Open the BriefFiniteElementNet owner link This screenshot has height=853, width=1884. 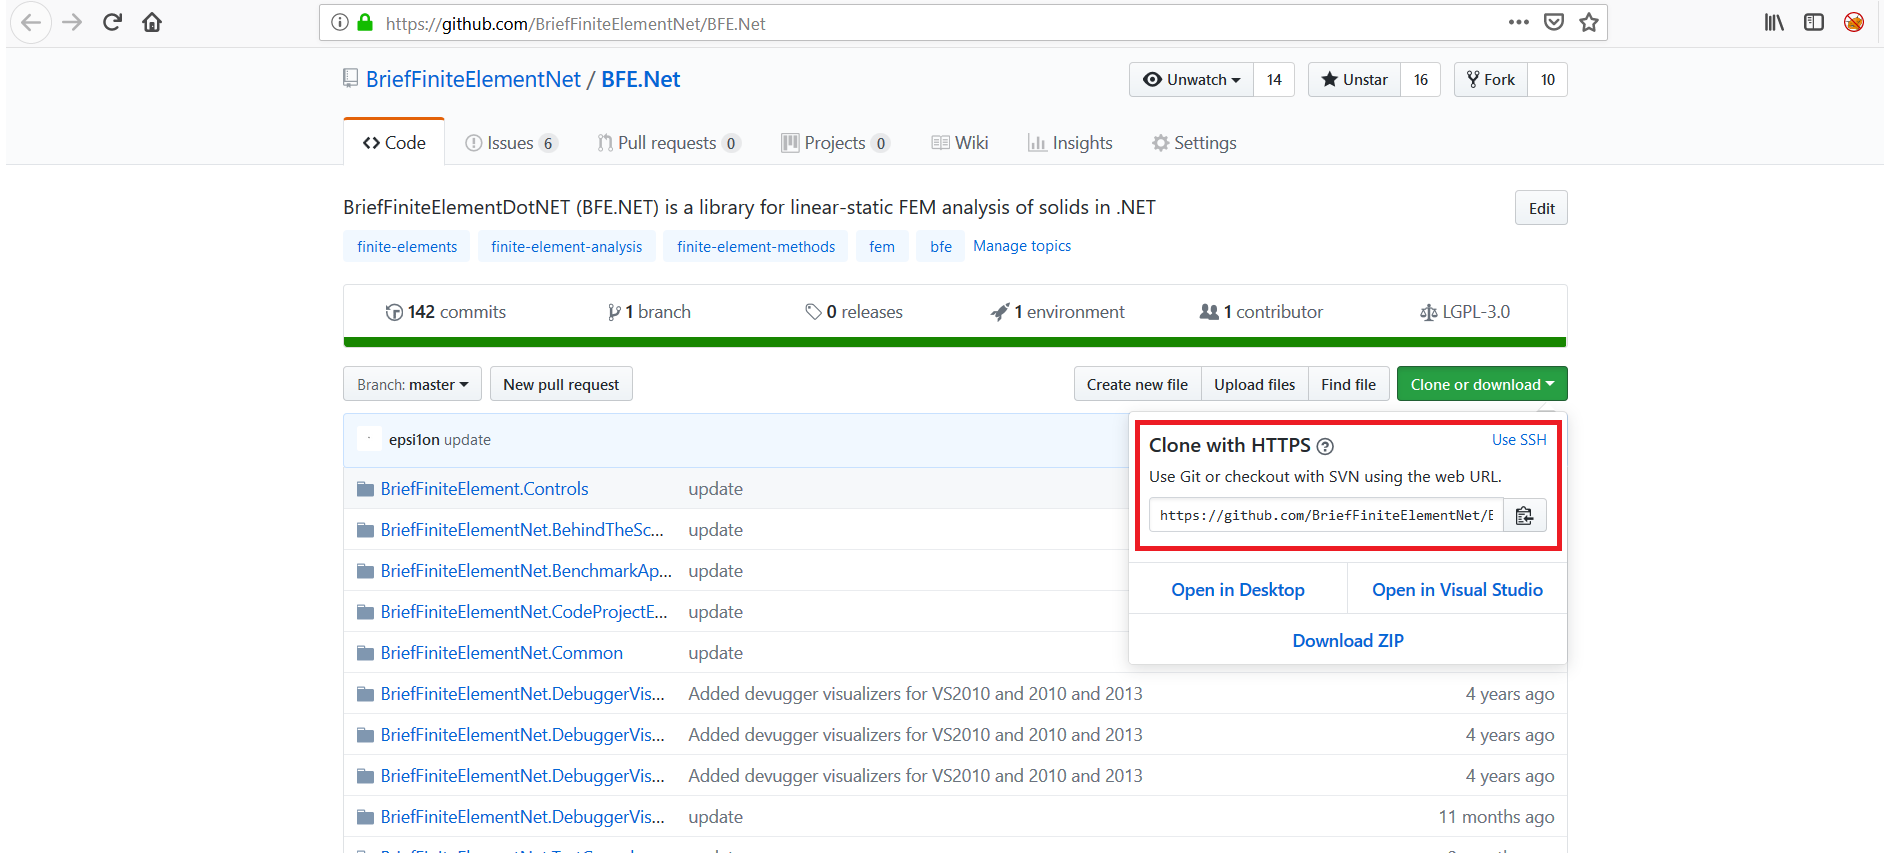(473, 80)
